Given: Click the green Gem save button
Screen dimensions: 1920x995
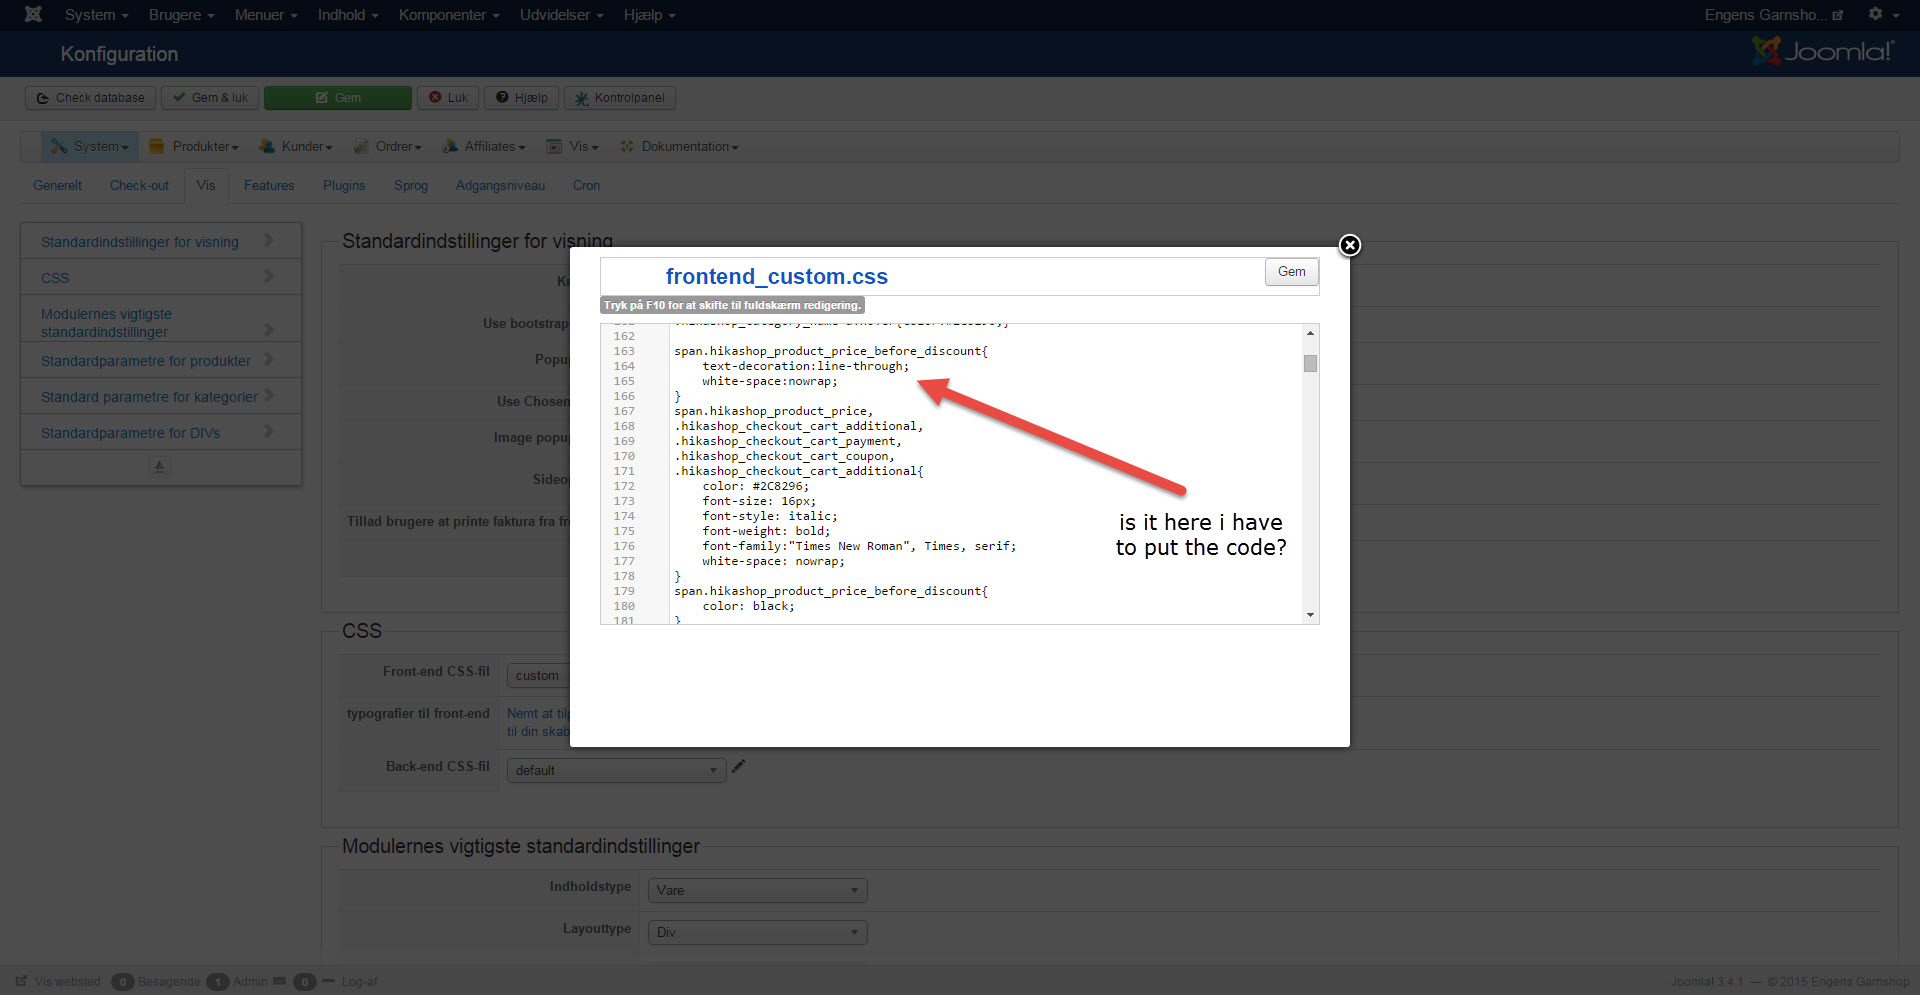Looking at the screenshot, I should click(x=338, y=98).
